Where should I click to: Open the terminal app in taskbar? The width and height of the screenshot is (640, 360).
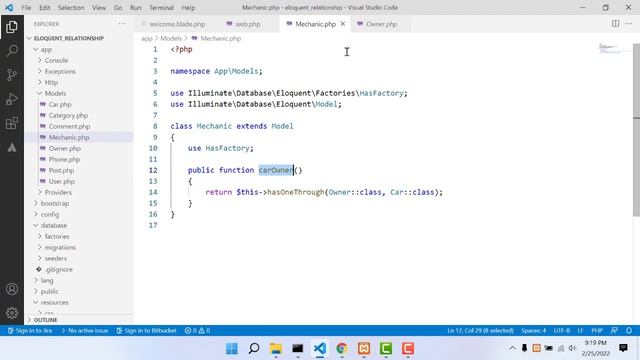tap(298, 349)
